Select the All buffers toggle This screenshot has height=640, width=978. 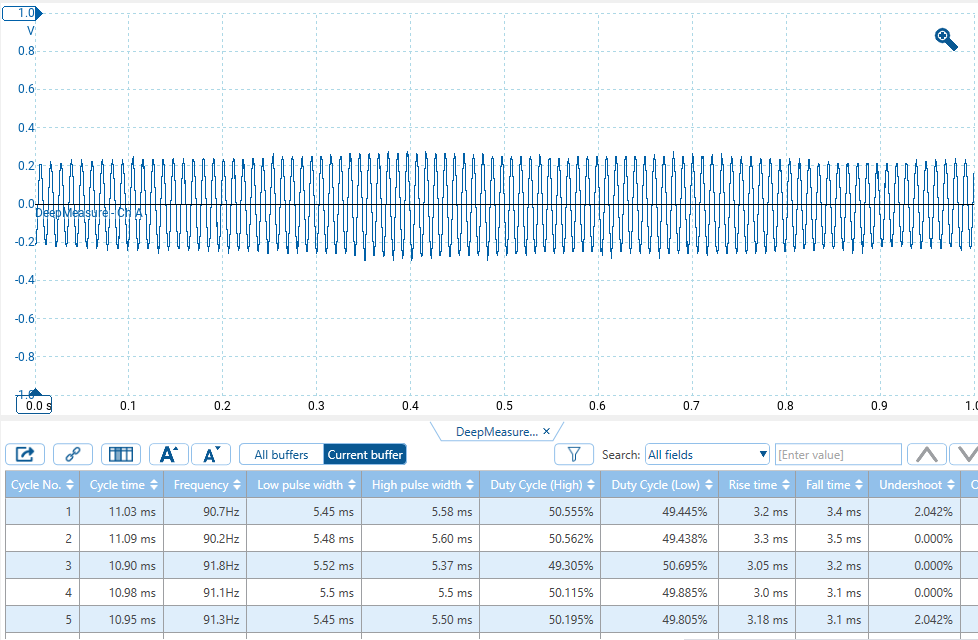282,454
